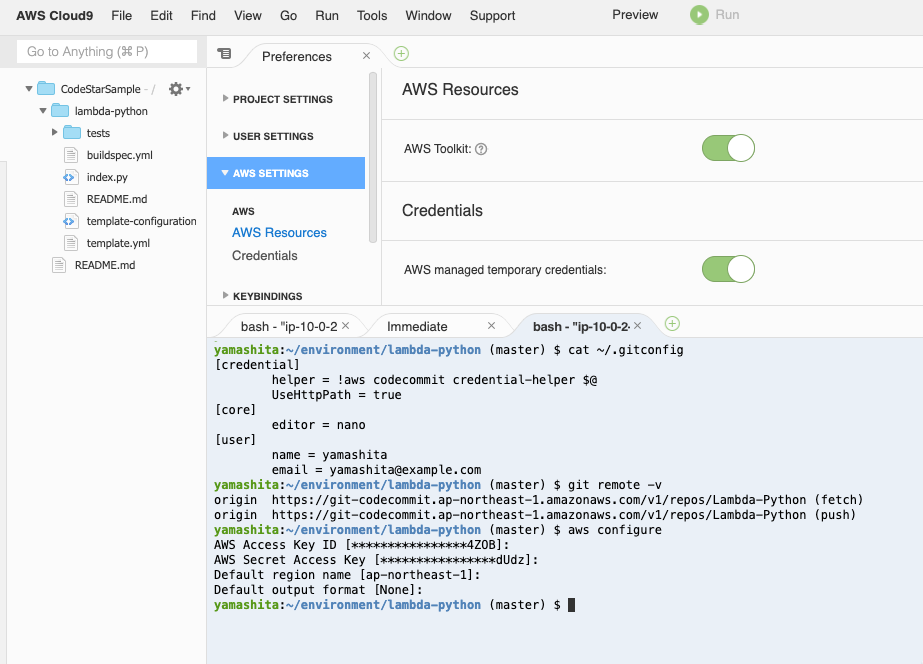Open the Window menu
Screen dimensions: 923x664
(x=428, y=16)
